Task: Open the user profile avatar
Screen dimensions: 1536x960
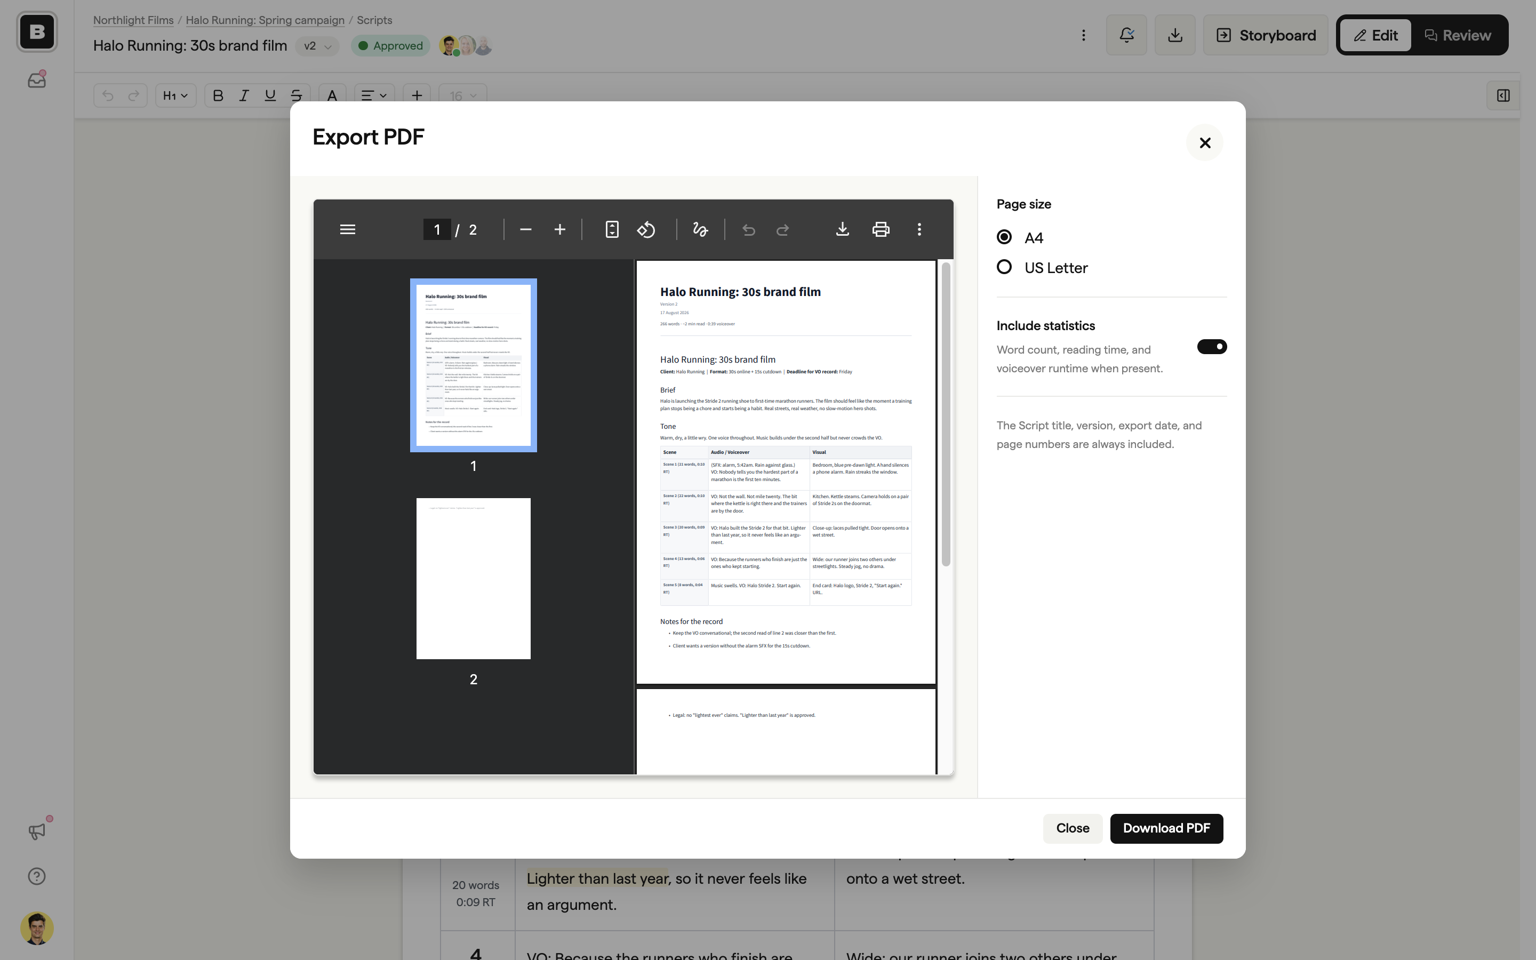Action: [37, 928]
